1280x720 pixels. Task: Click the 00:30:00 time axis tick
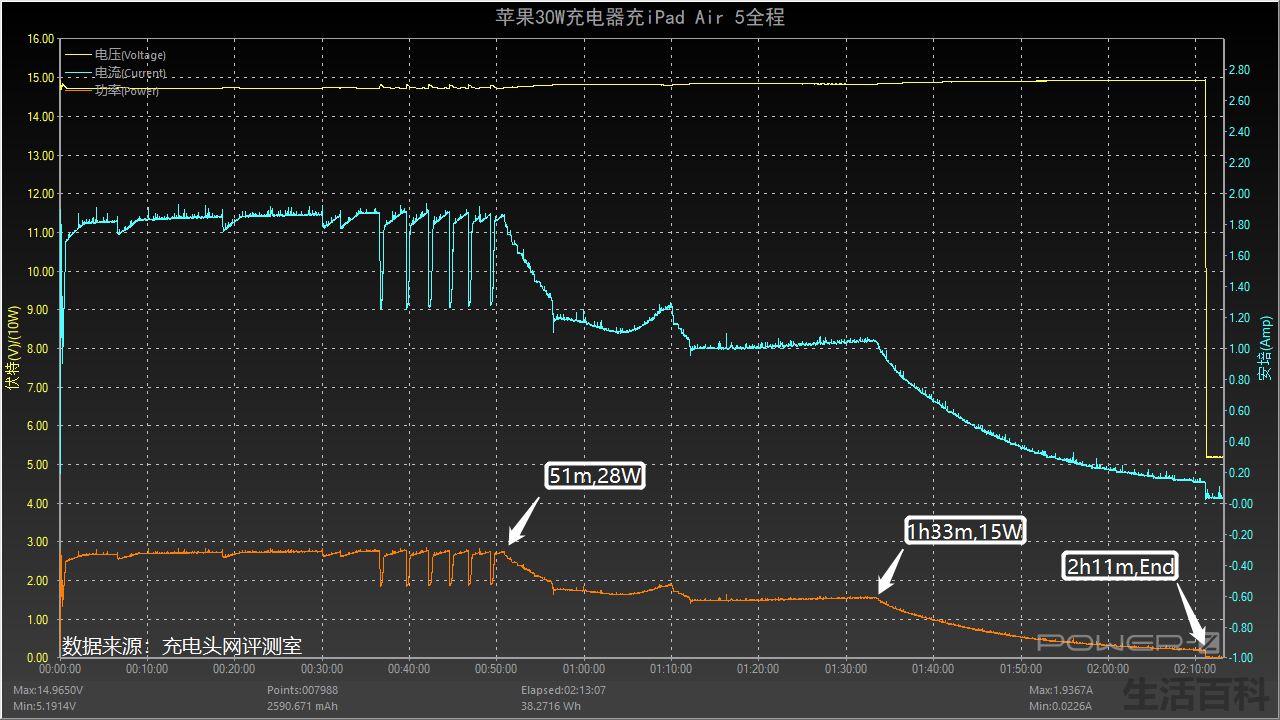pyautogui.click(x=322, y=669)
